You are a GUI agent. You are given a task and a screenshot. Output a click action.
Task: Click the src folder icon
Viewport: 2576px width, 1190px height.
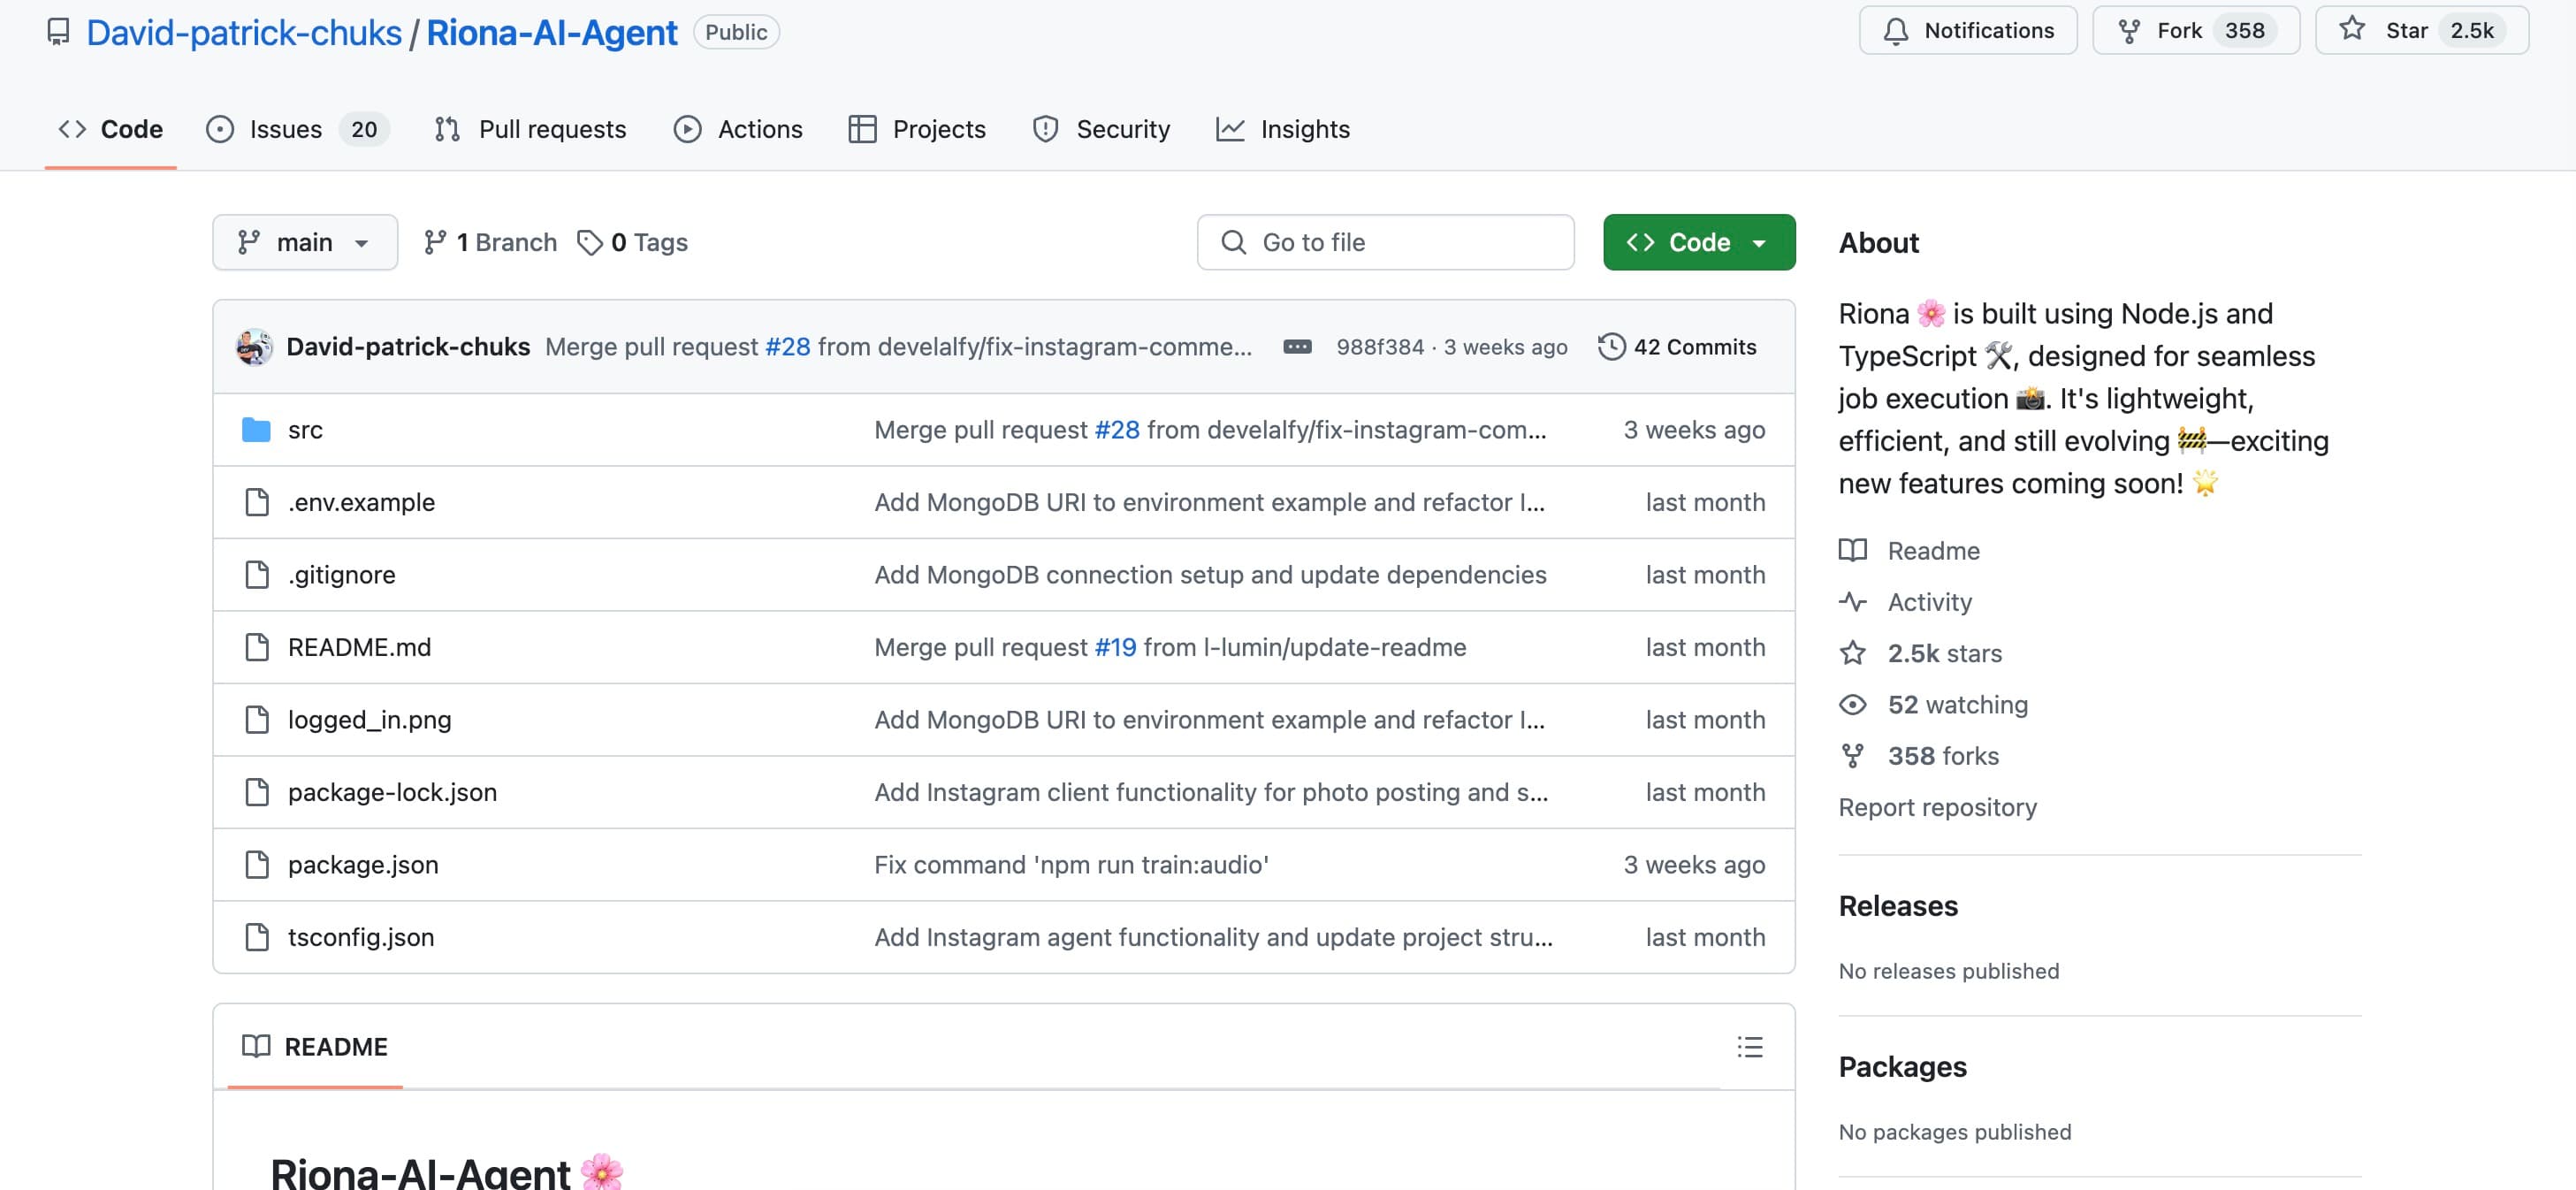coord(256,430)
